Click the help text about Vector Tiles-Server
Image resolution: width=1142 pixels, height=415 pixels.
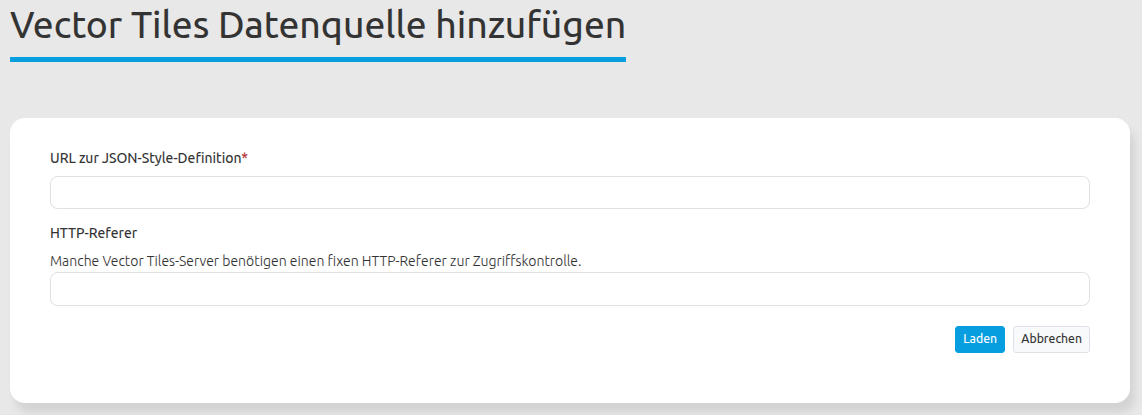[x=315, y=261]
